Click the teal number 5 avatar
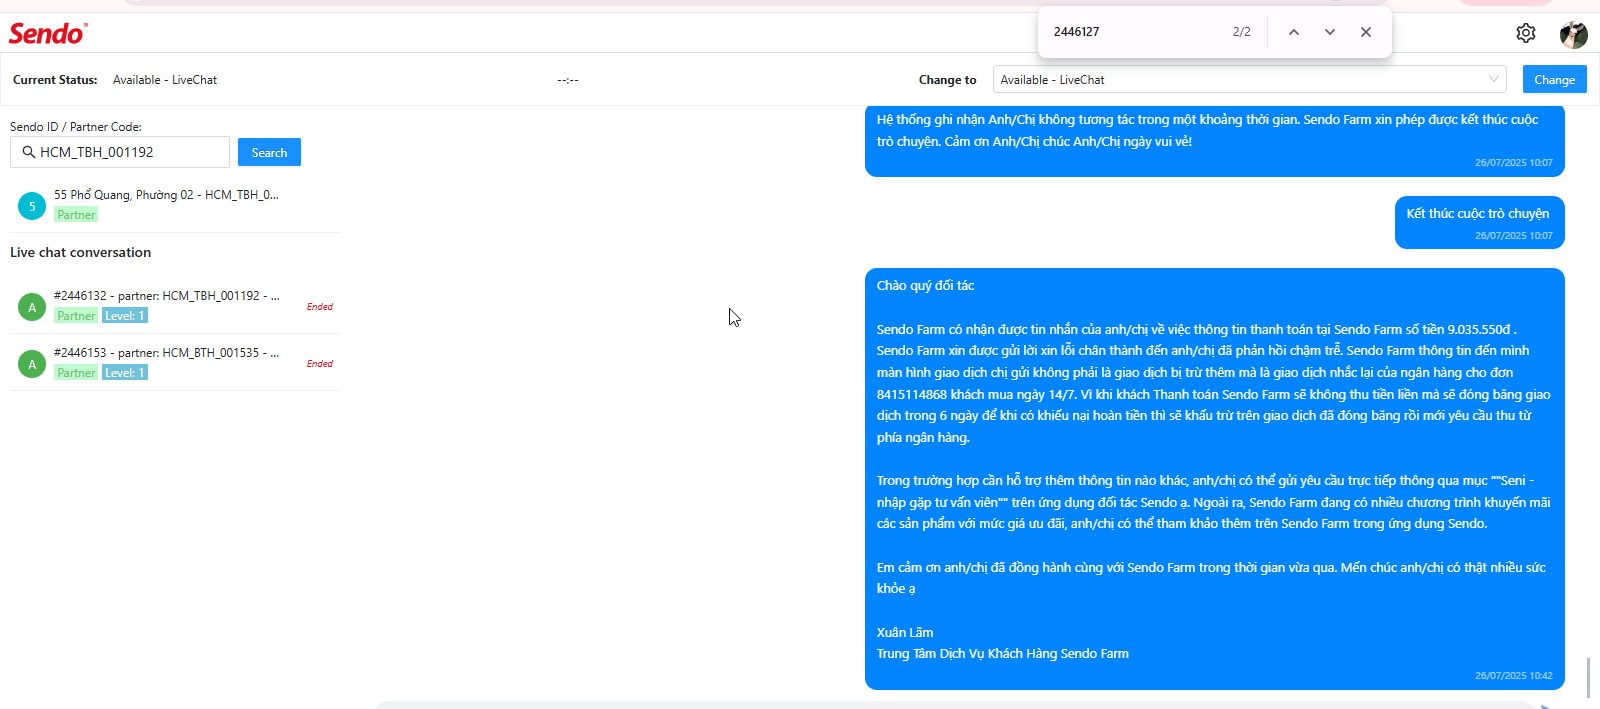The height and width of the screenshot is (709, 1600). (x=32, y=206)
